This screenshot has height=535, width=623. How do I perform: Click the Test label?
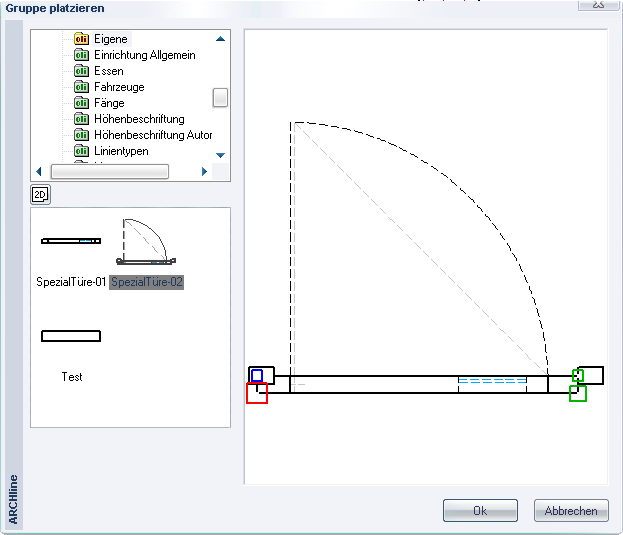72,377
